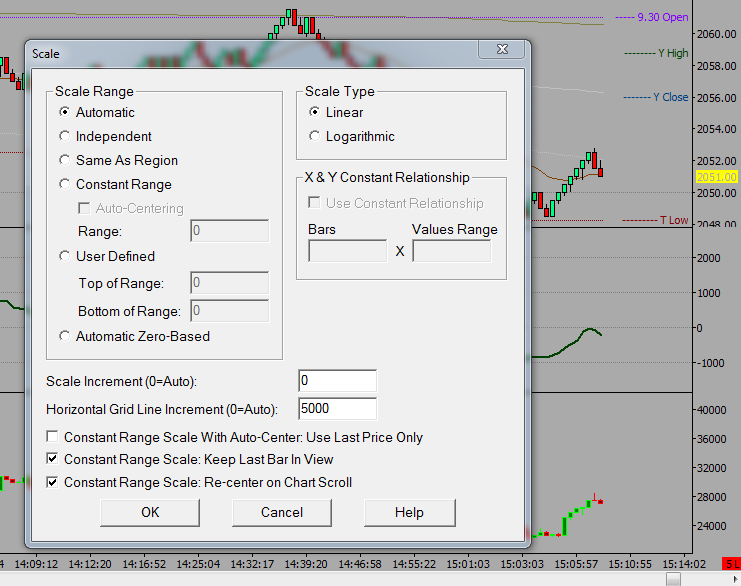The height and width of the screenshot is (586, 741).
Task: Toggle the Auto-Centering checkbox
Action: pyautogui.click(x=84, y=208)
